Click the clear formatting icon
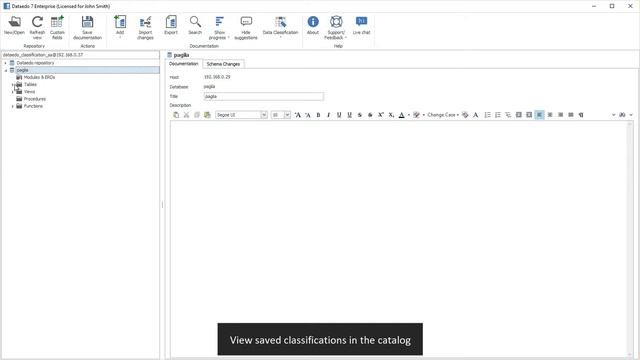 (x=465, y=115)
